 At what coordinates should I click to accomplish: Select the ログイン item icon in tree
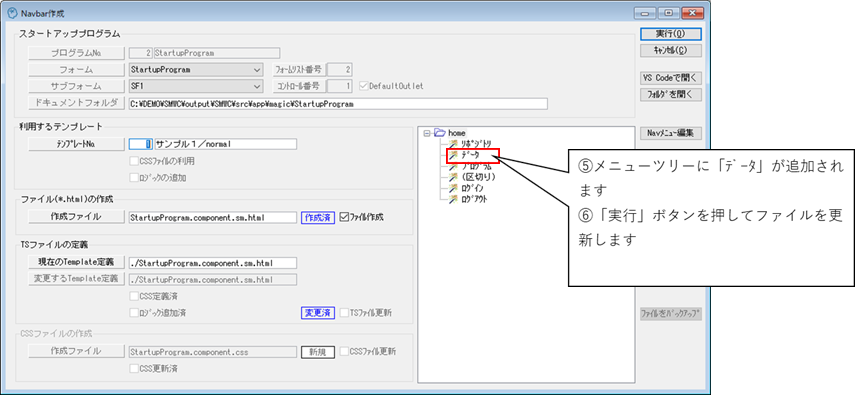[x=453, y=188]
